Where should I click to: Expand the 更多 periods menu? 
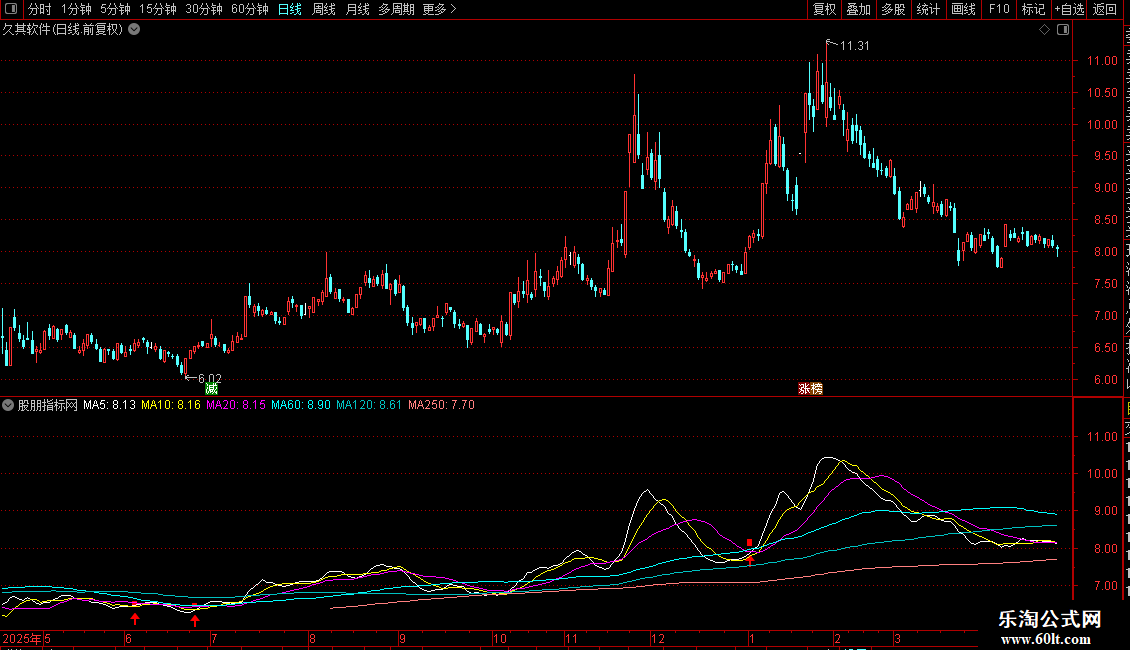(x=440, y=9)
